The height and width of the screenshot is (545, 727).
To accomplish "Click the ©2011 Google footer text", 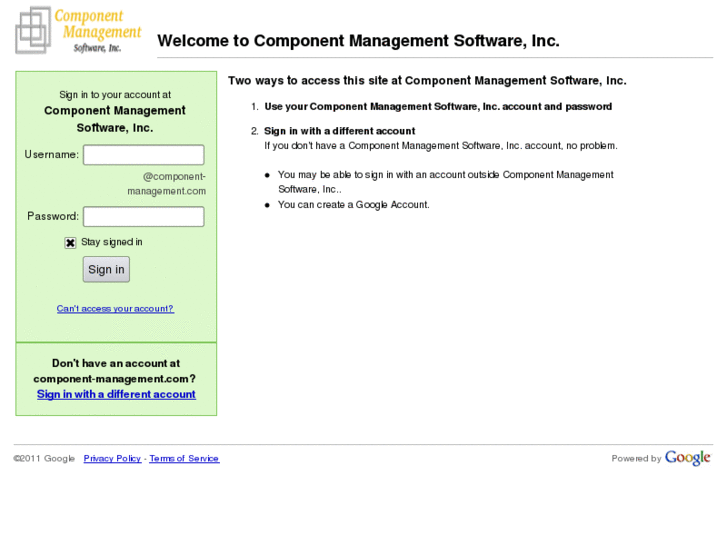I will (x=44, y=458).
